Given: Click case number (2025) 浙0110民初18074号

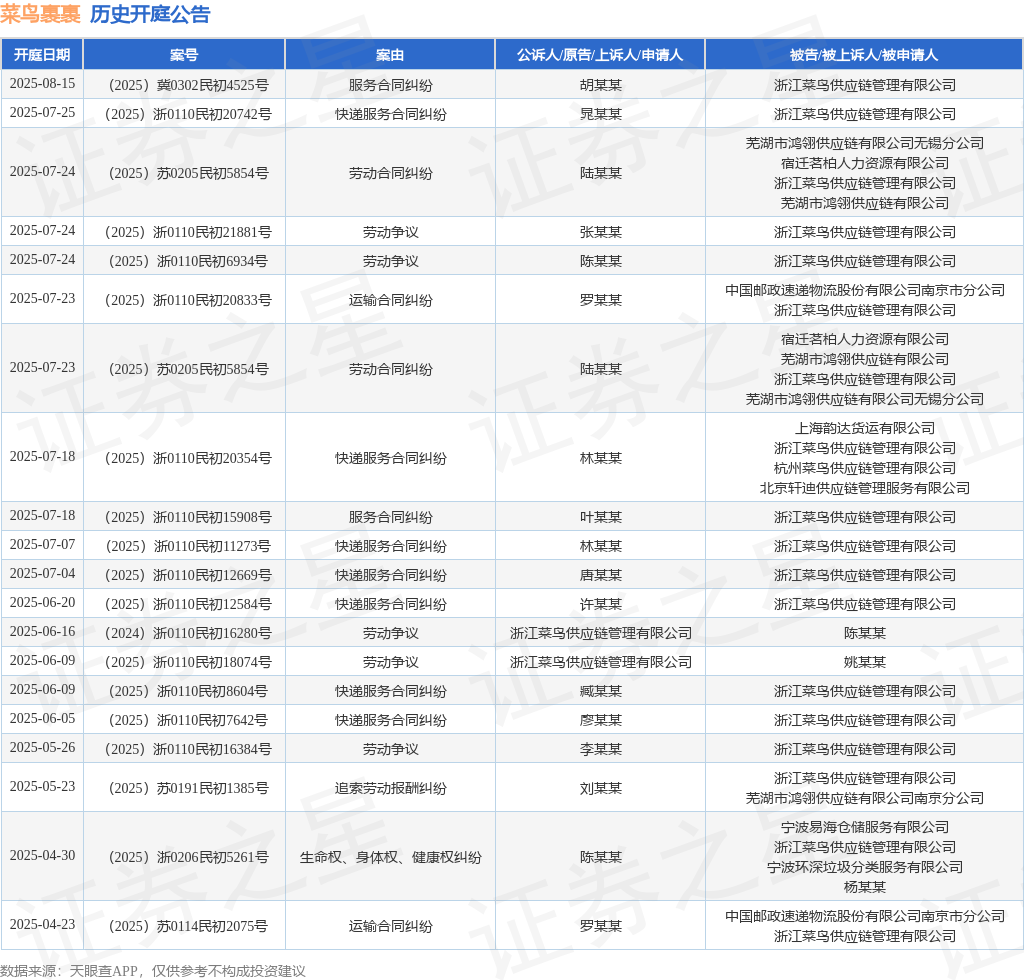Looking at the screenshot, I should [x=188, y=662].
